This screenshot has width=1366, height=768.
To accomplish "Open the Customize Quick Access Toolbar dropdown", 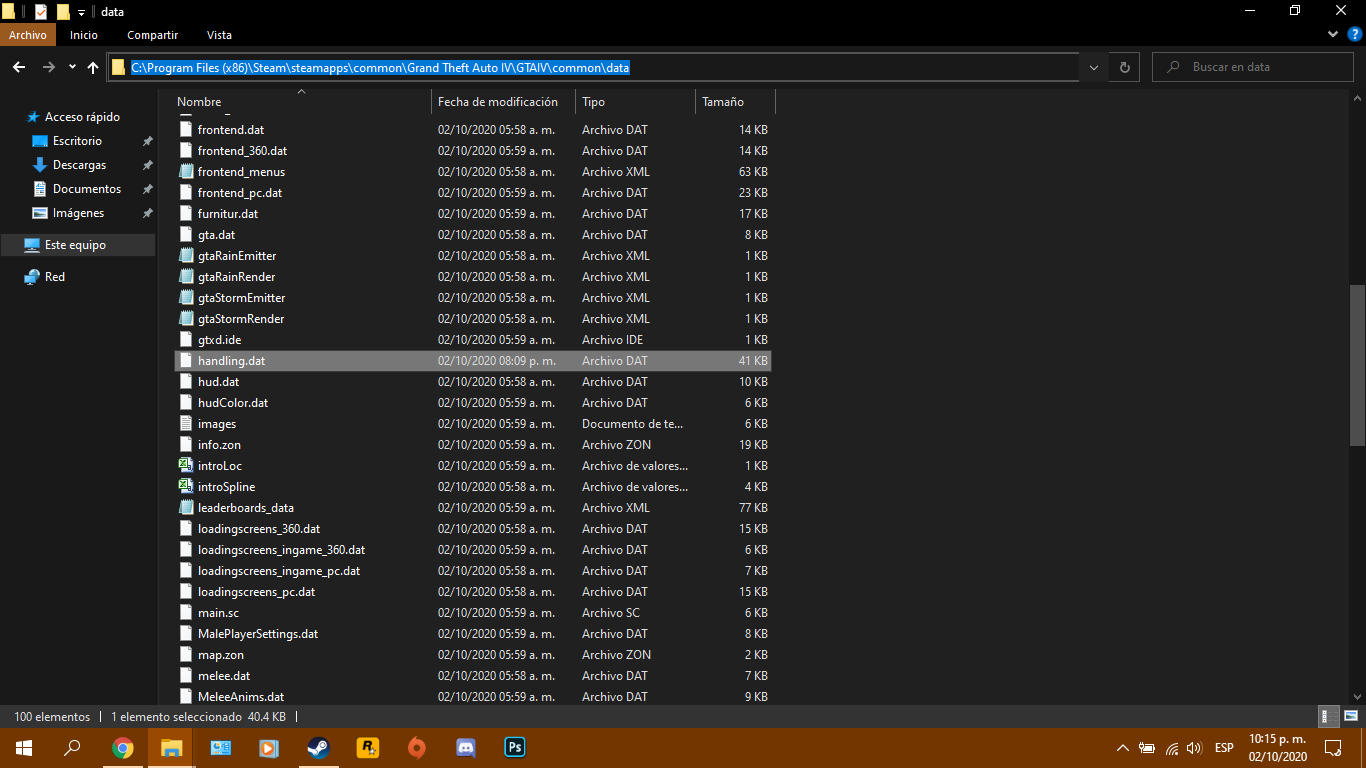I will 81,12.
